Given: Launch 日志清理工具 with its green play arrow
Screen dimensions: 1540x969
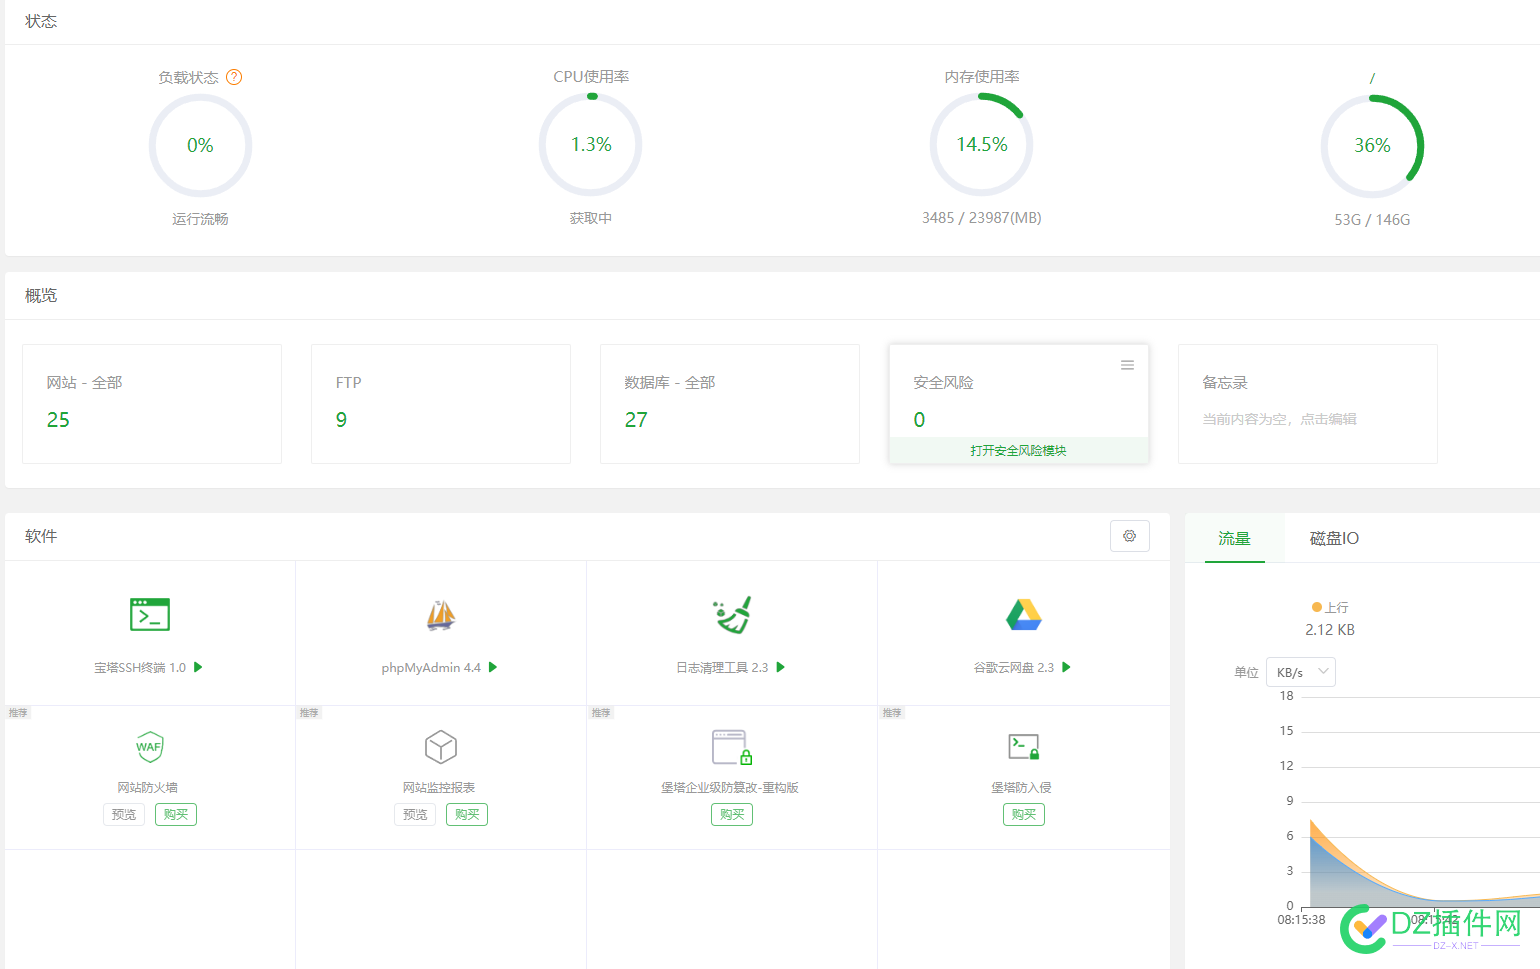Looking at the screenshot, I should [x=781, y=667].
